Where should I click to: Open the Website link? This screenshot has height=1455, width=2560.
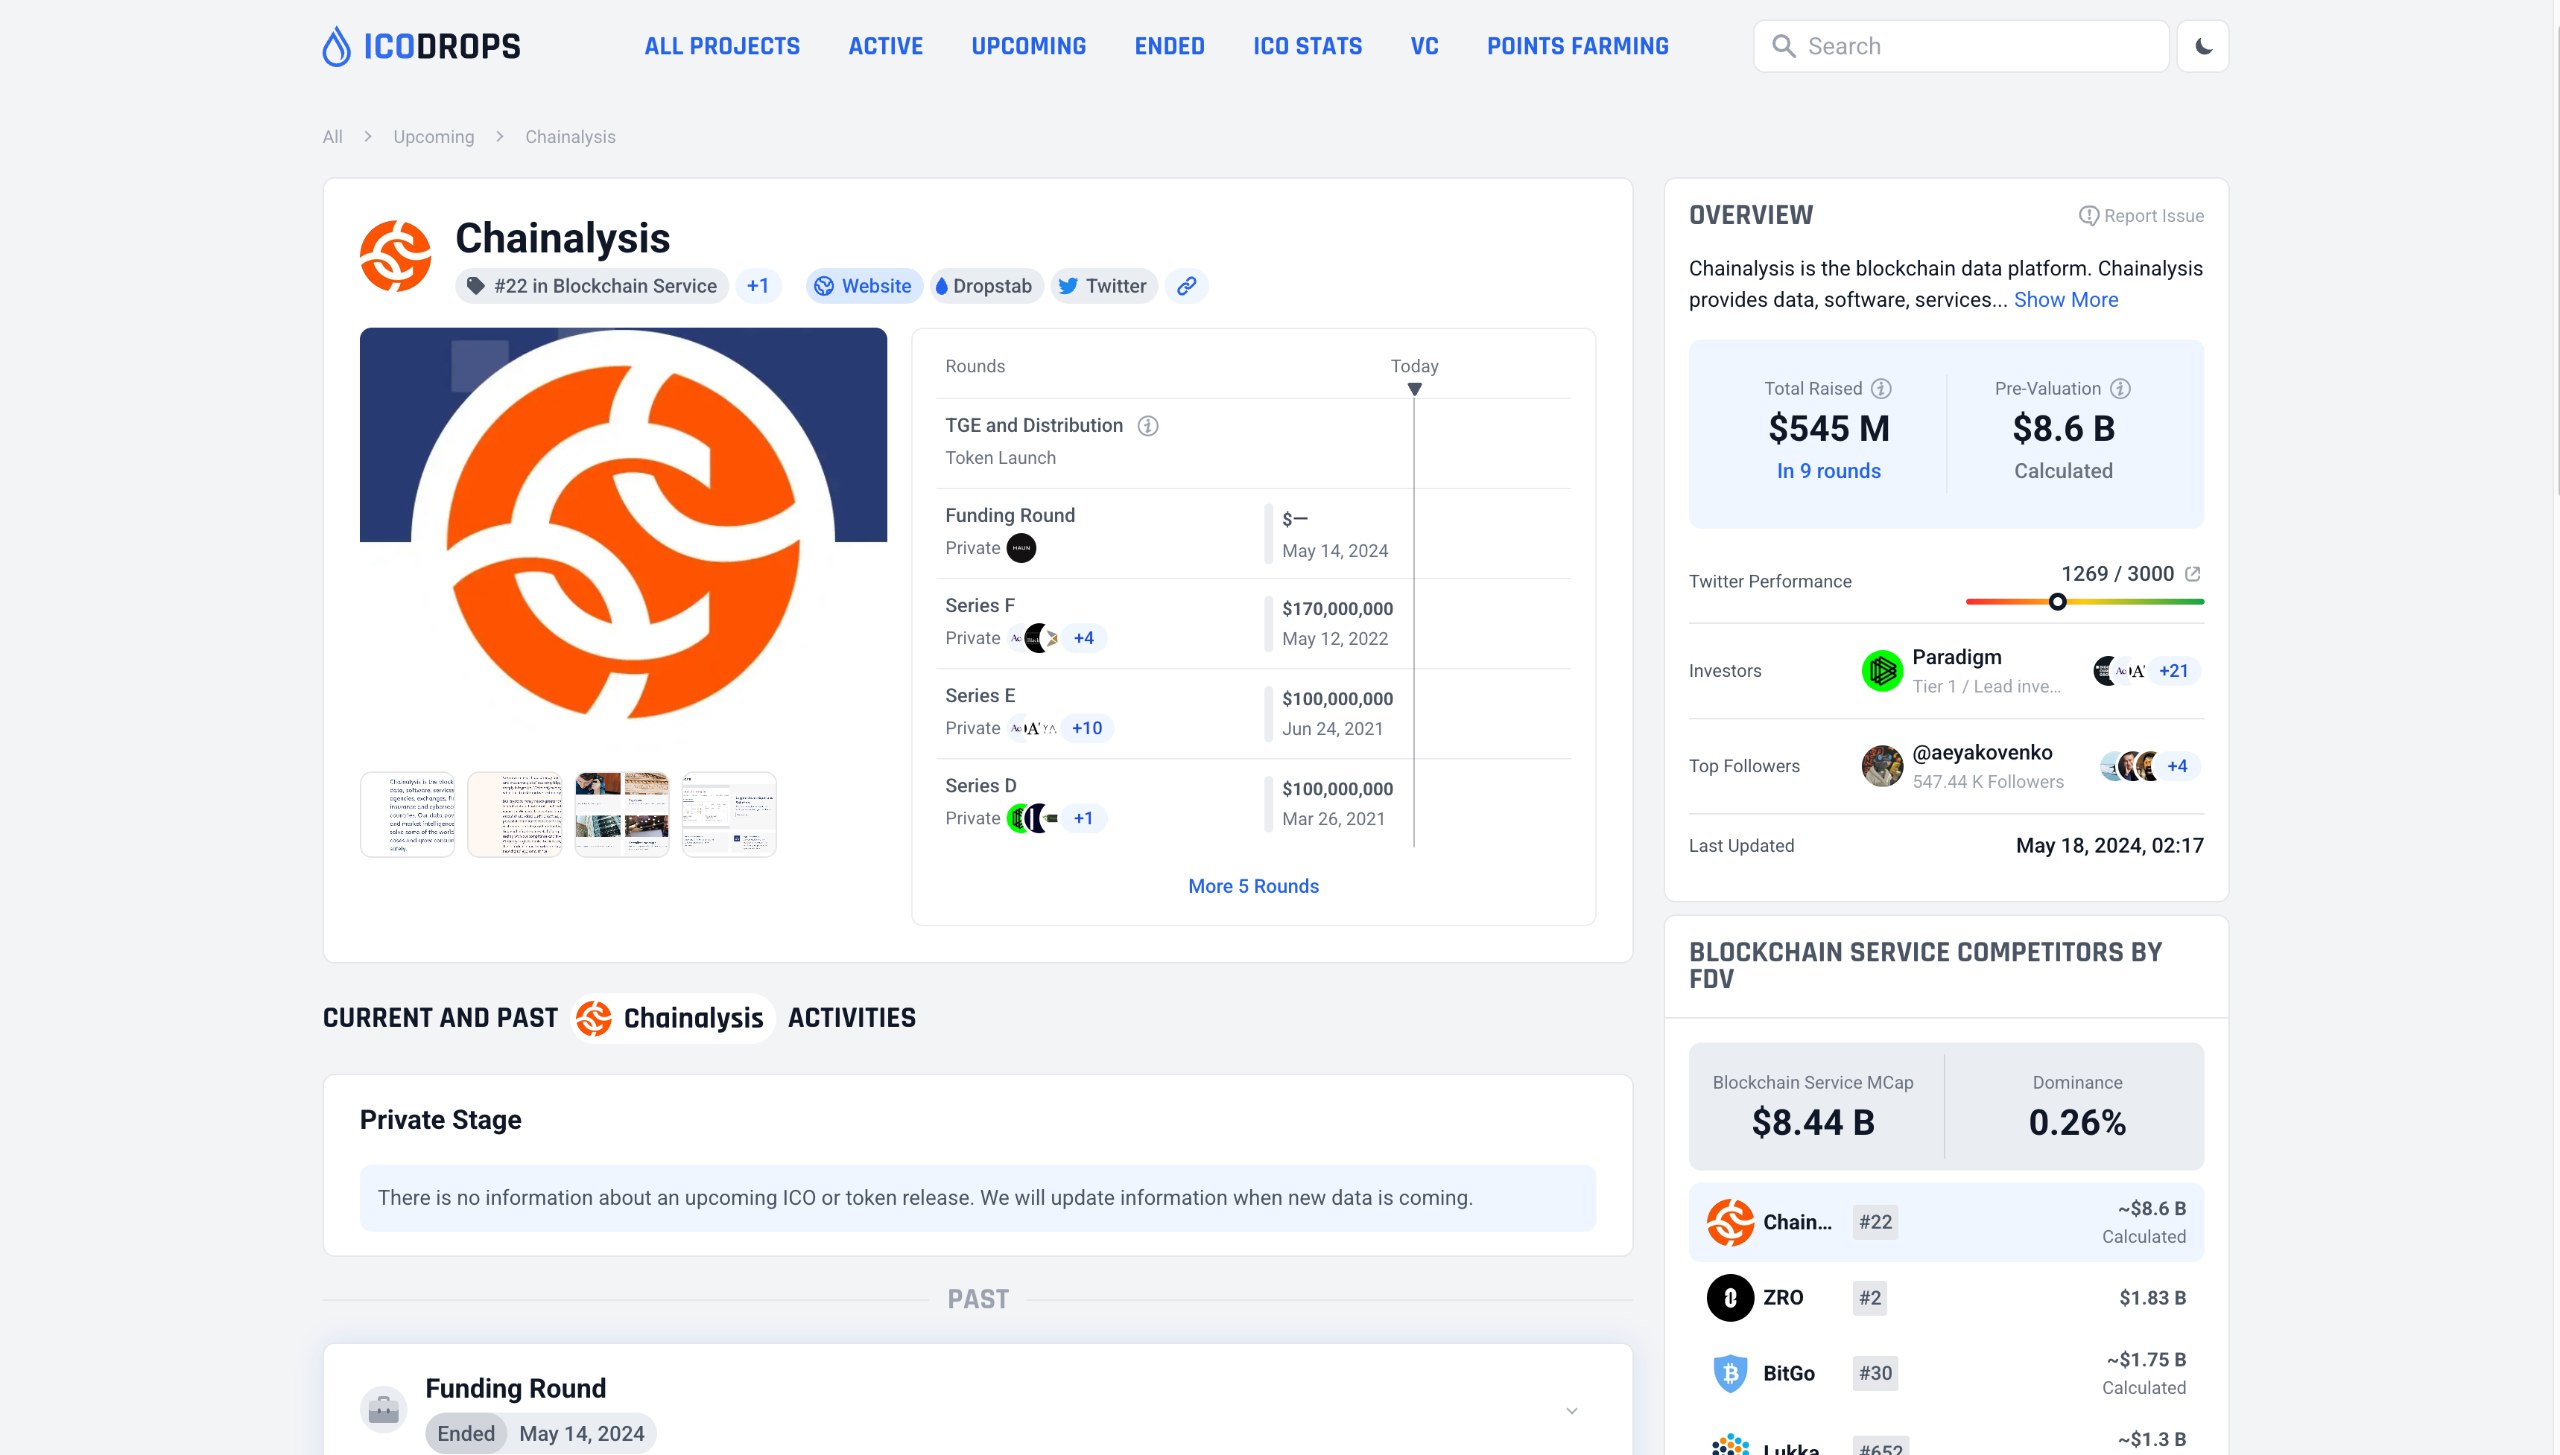[x=863, y=286]
